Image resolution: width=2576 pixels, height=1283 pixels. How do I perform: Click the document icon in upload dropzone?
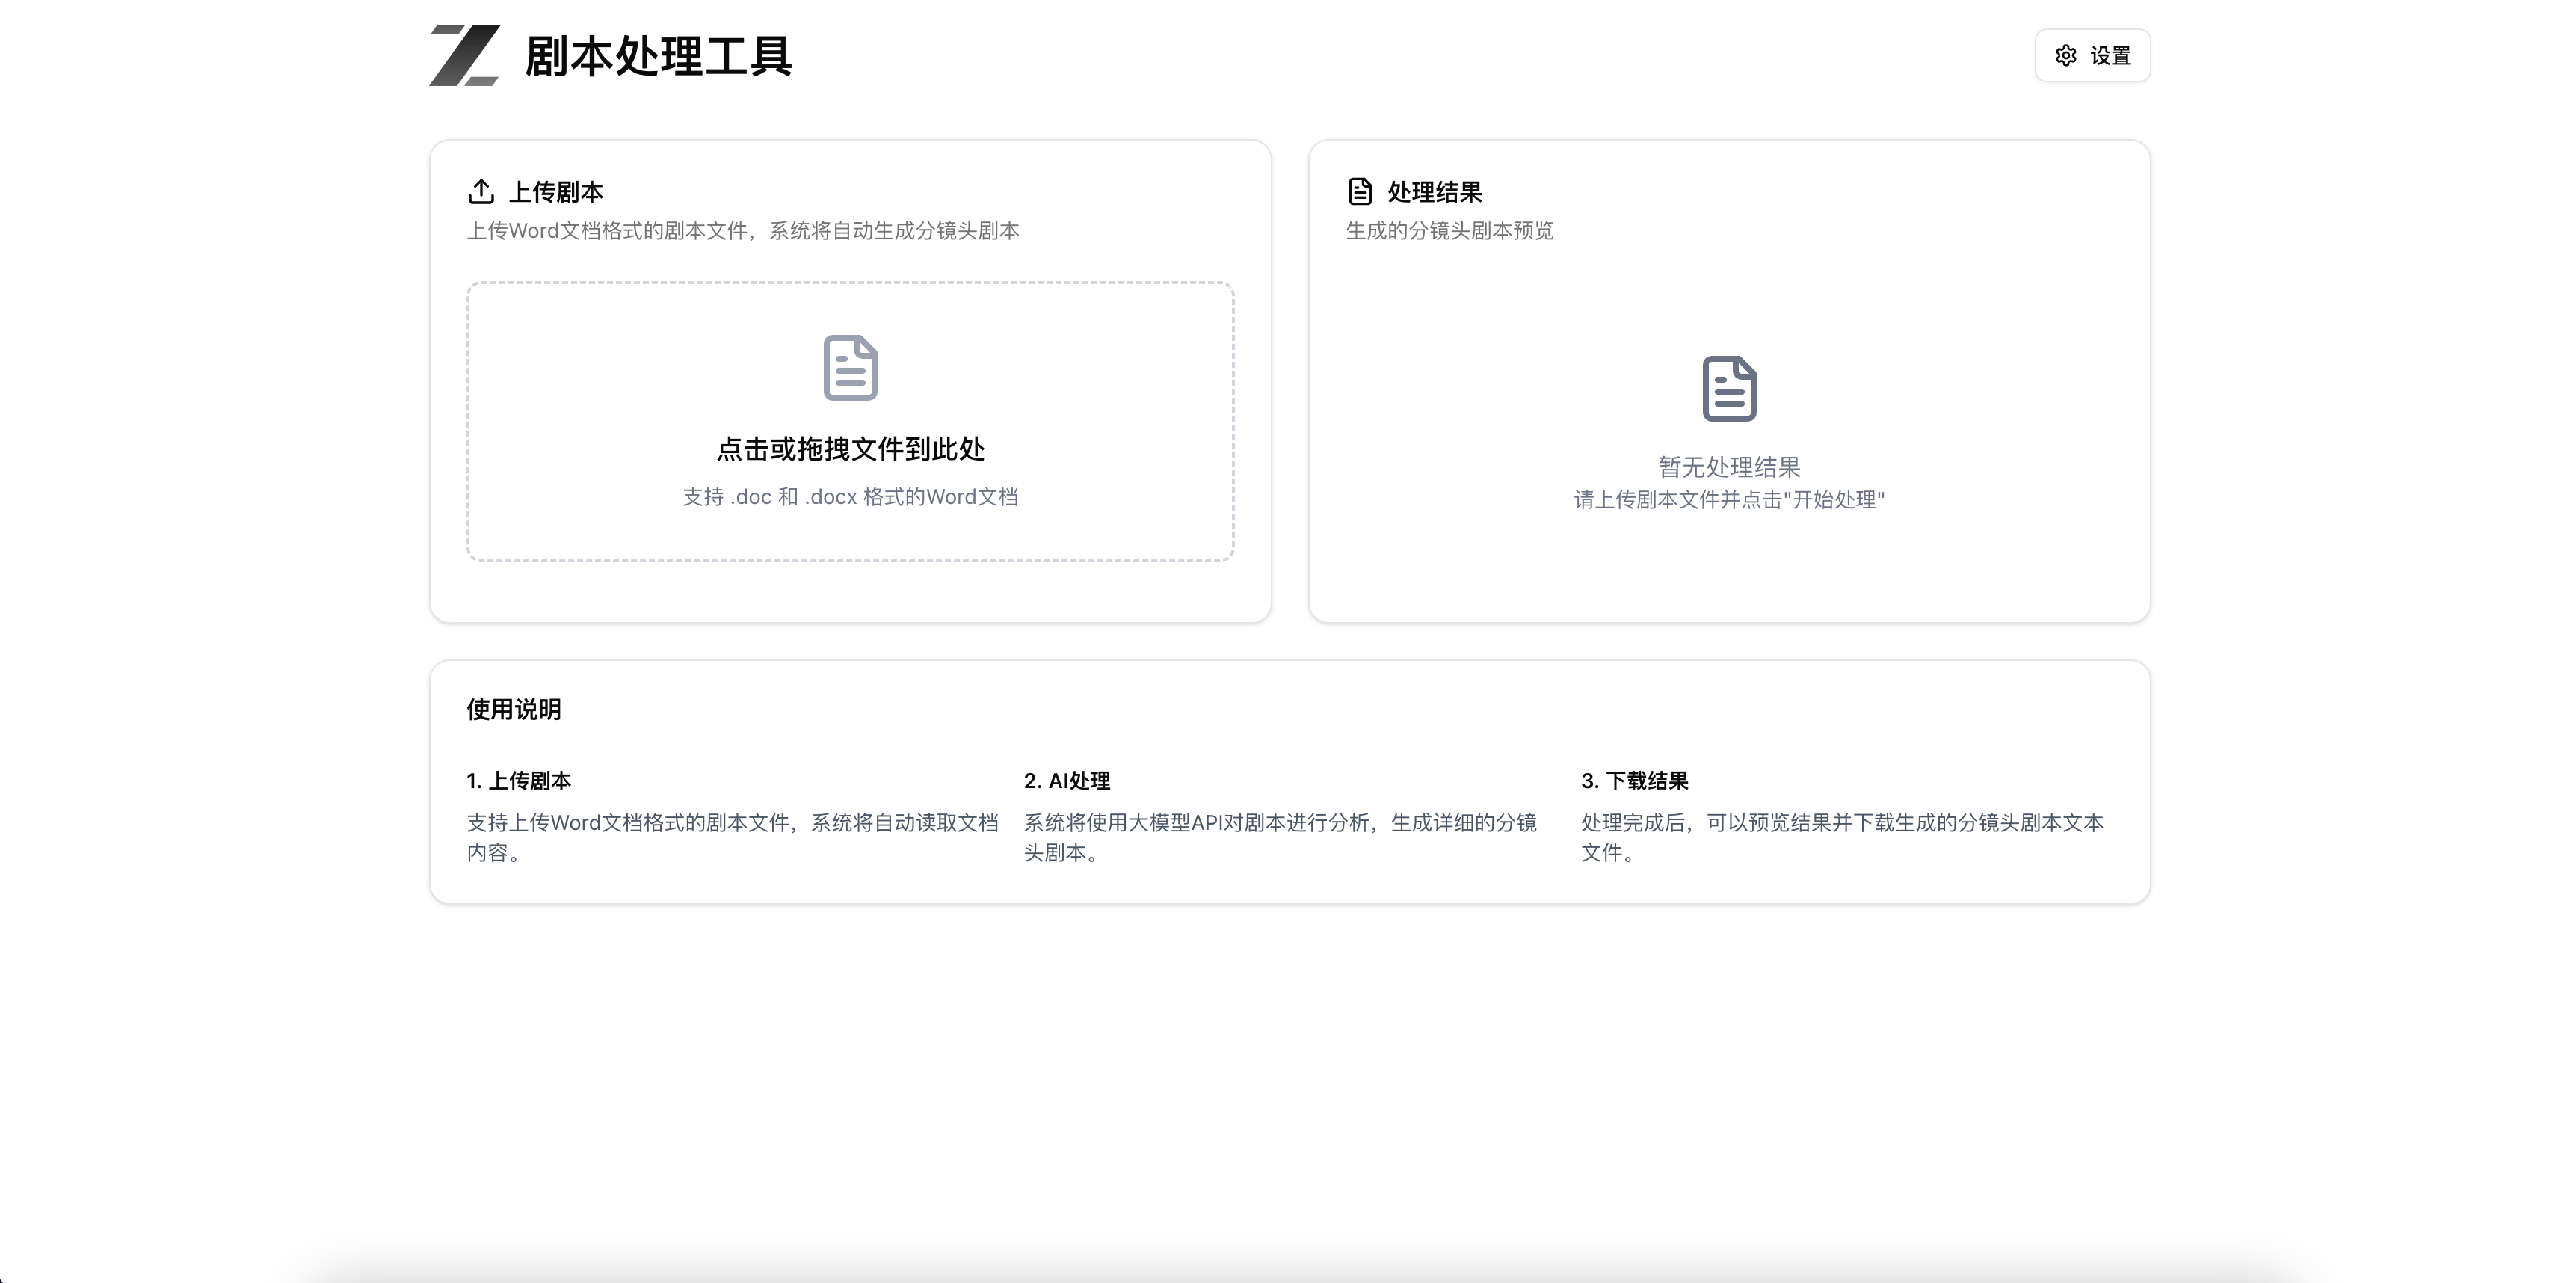click(x=850, y=367)
